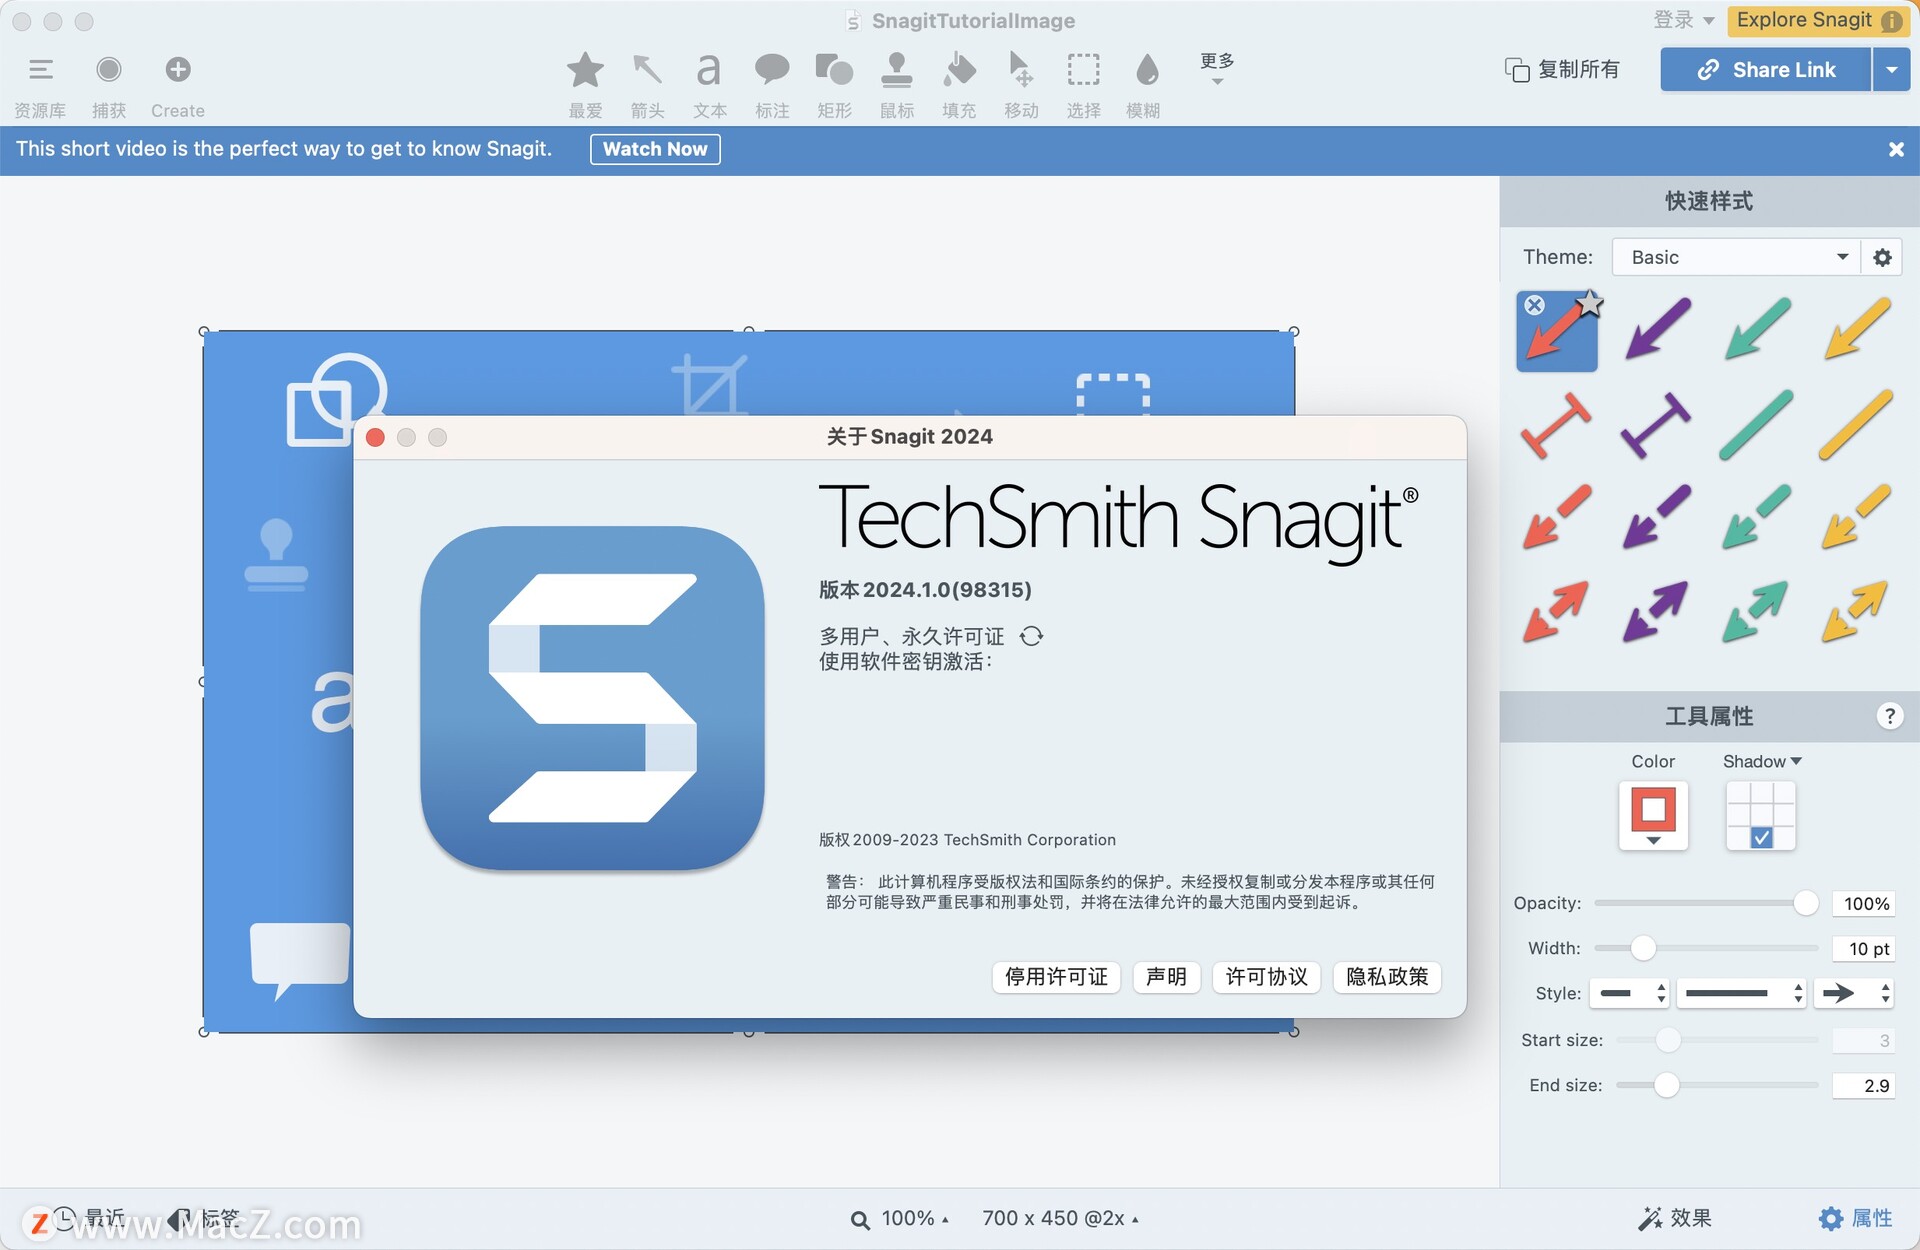Choose the teal plain line style
Viewport: 1920px width, 1250px height.
[1757, 425]
